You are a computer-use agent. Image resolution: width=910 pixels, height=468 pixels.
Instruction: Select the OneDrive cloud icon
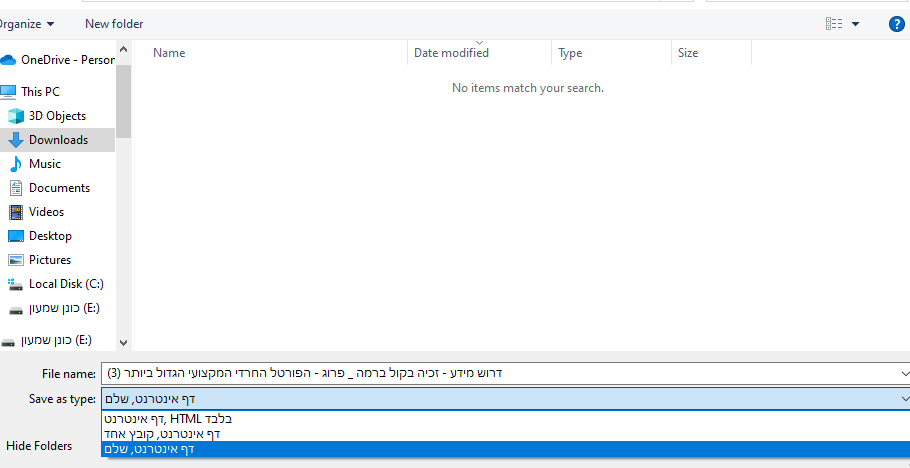coord(9,60)
